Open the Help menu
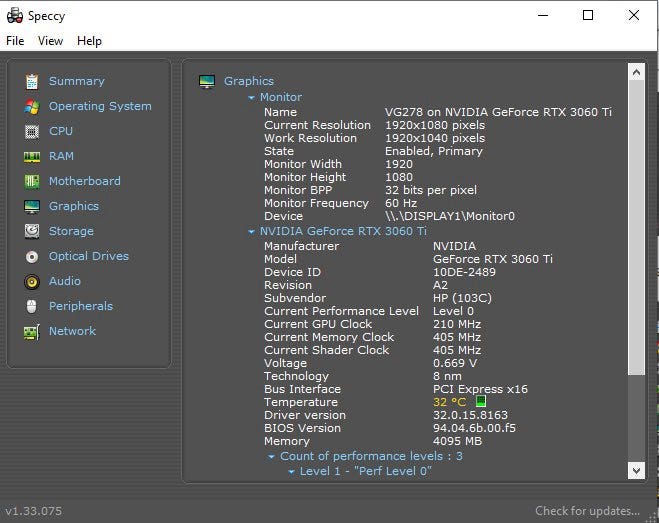The height and width of the screenshot is (523, 659). coord(89,41)
